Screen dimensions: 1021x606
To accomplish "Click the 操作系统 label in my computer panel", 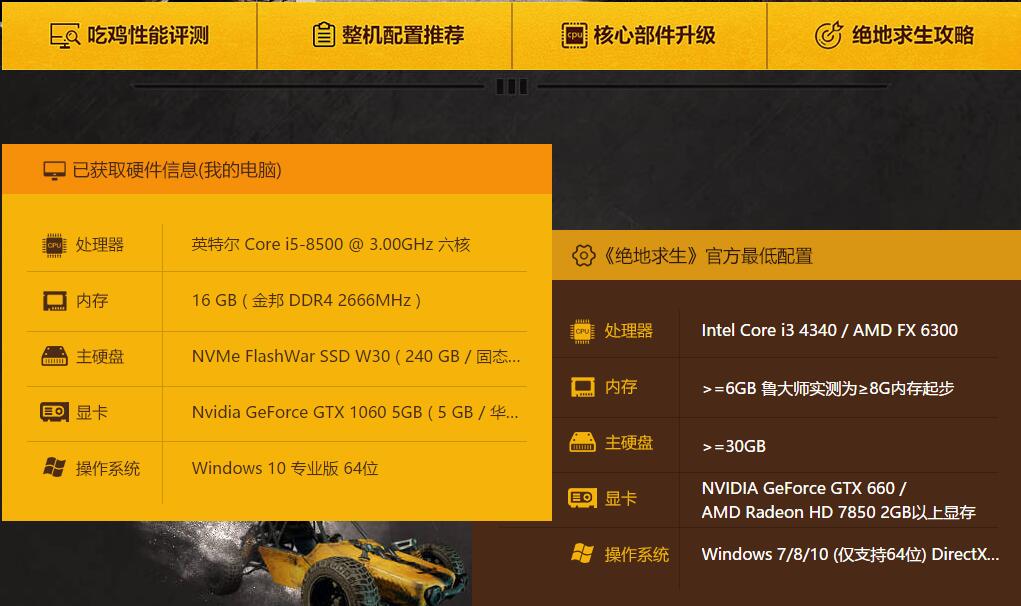I will 107,469.
